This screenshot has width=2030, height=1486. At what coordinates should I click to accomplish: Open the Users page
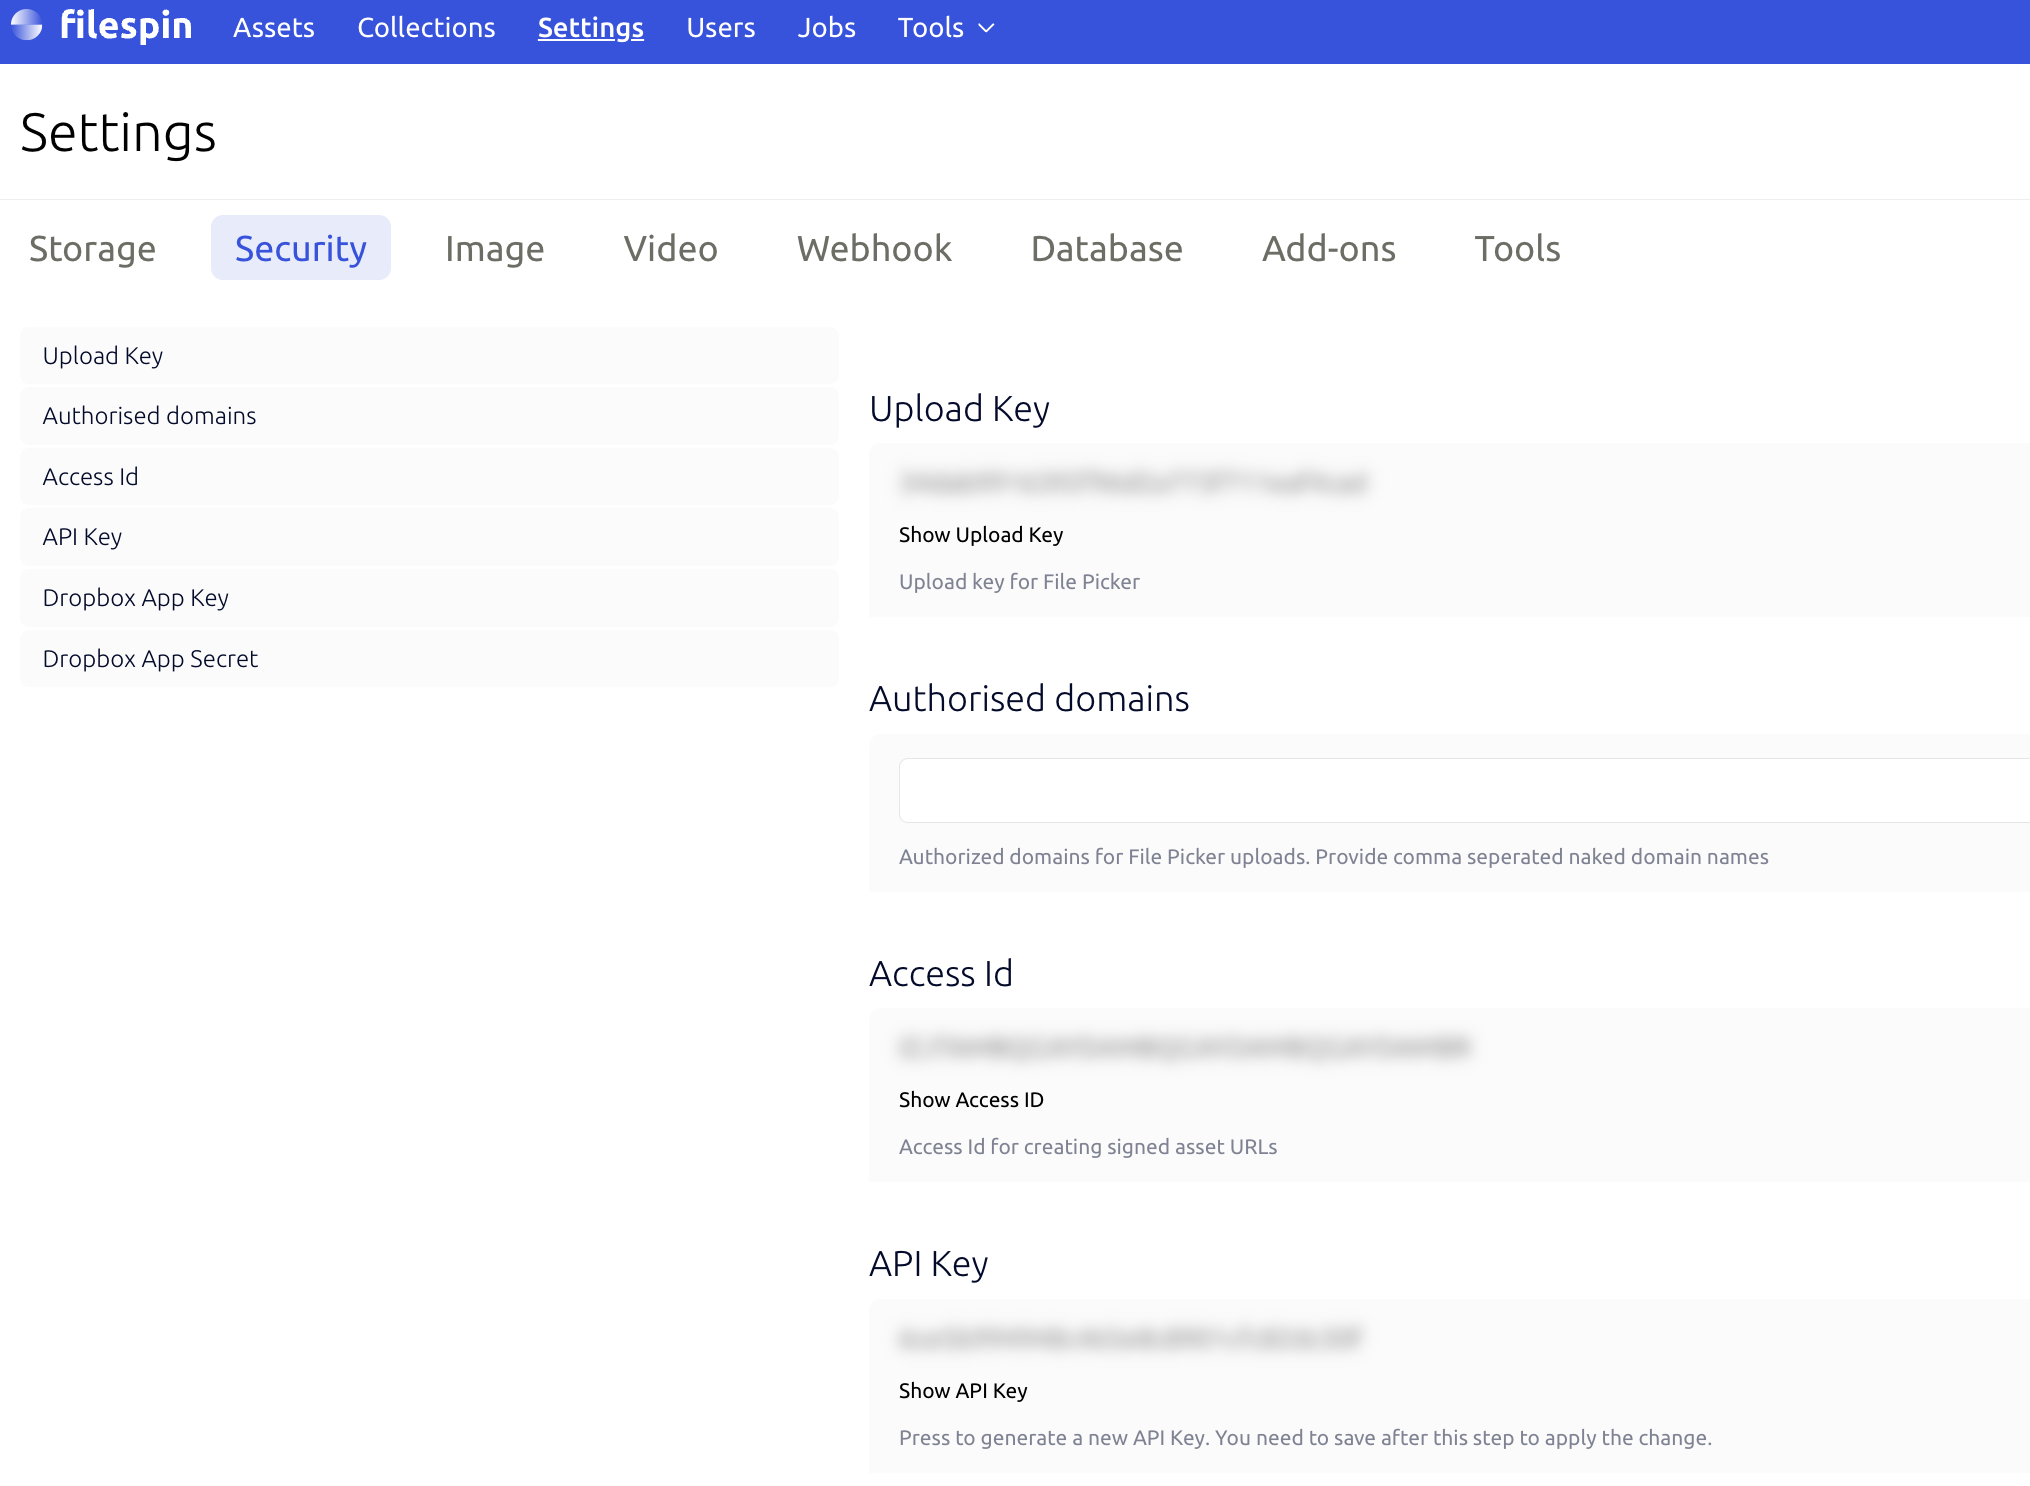(x=720, y=28)
